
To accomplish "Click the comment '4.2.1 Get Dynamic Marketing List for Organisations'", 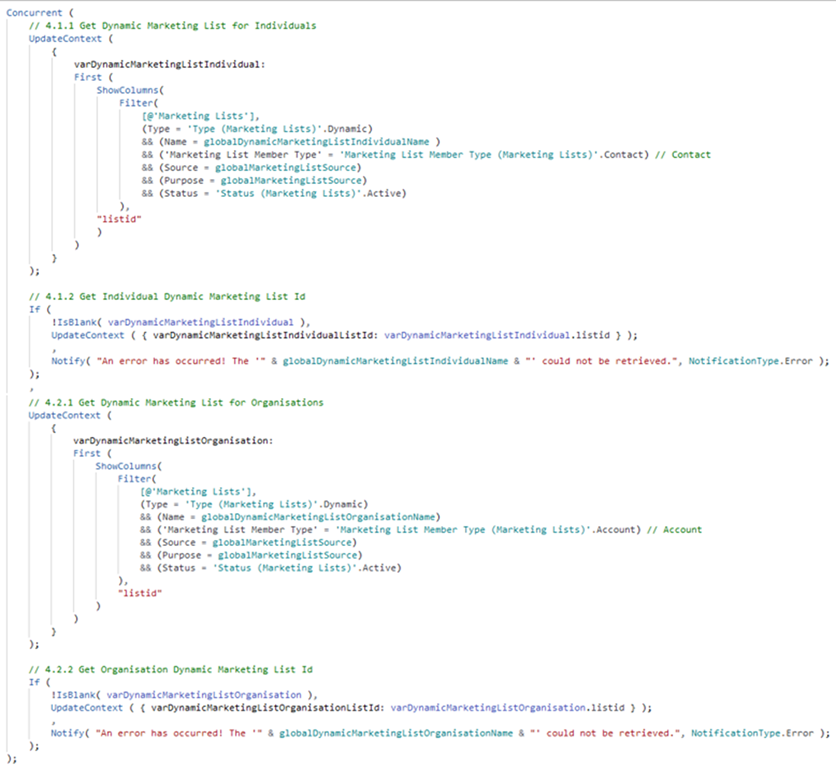I will coord(167,400).
